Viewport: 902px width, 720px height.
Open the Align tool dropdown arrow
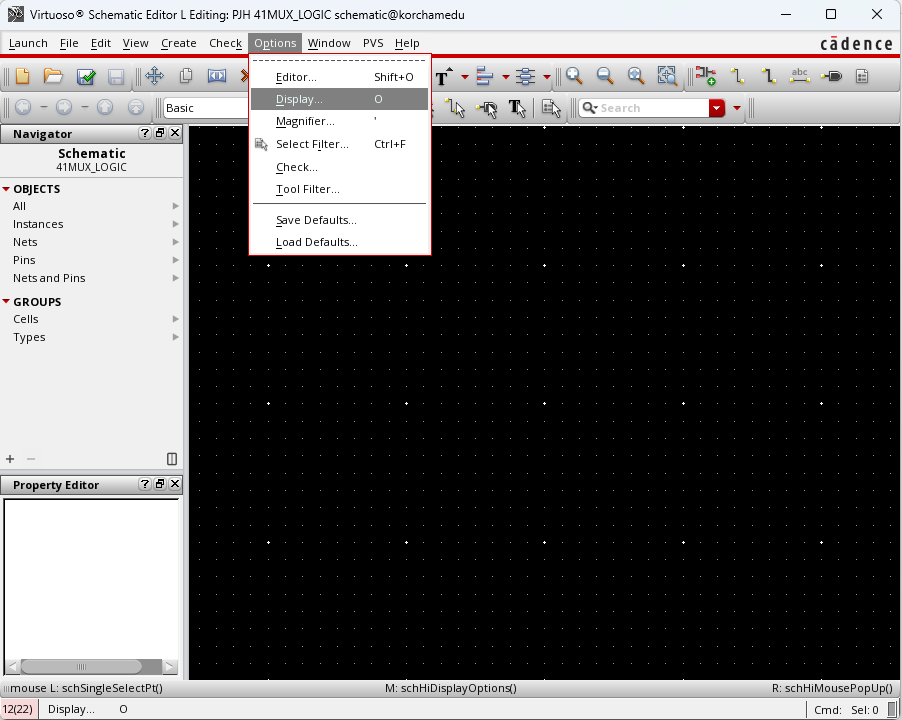point(505,76)
